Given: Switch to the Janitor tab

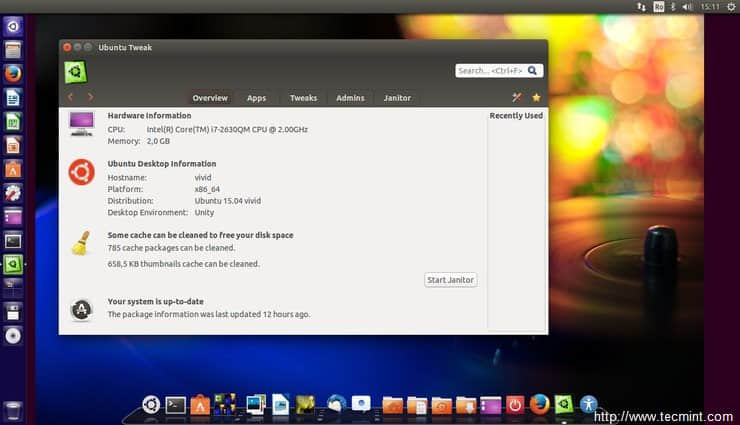Looking at the screenshot, I should point(397,98).
